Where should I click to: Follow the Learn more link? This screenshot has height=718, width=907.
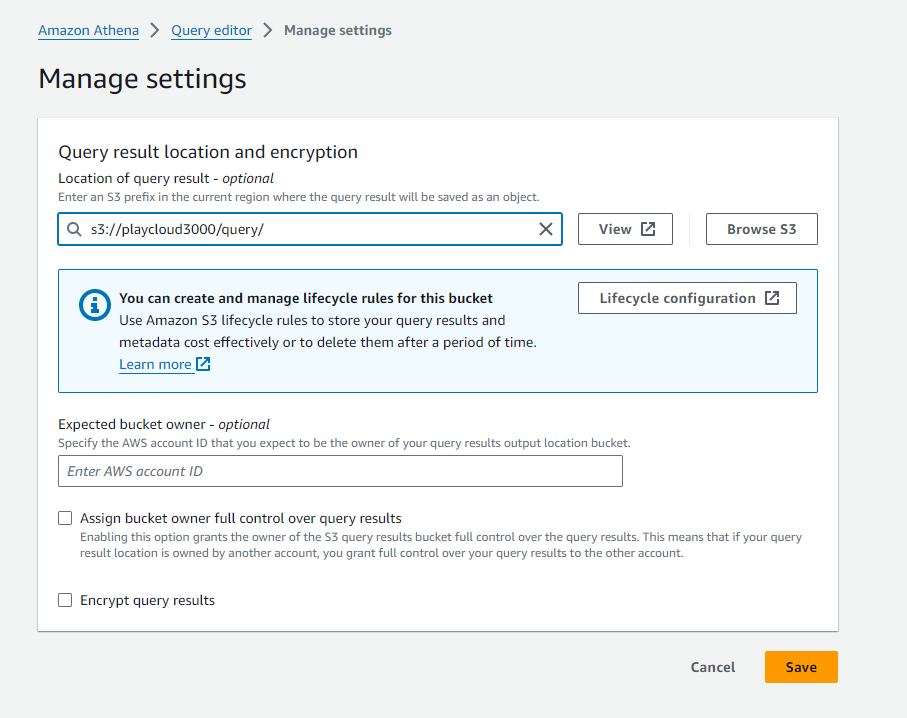pyautogui.click(x=155, y=364)
